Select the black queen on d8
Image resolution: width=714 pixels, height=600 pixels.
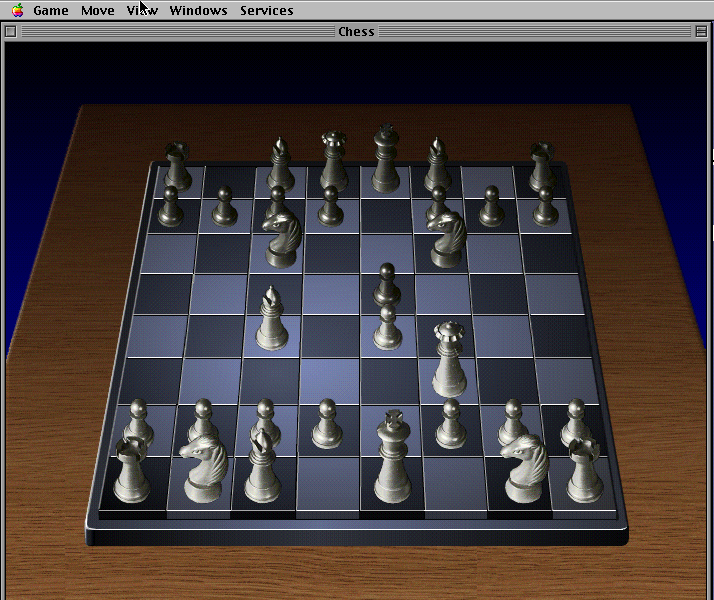click(x=334, y=160)
